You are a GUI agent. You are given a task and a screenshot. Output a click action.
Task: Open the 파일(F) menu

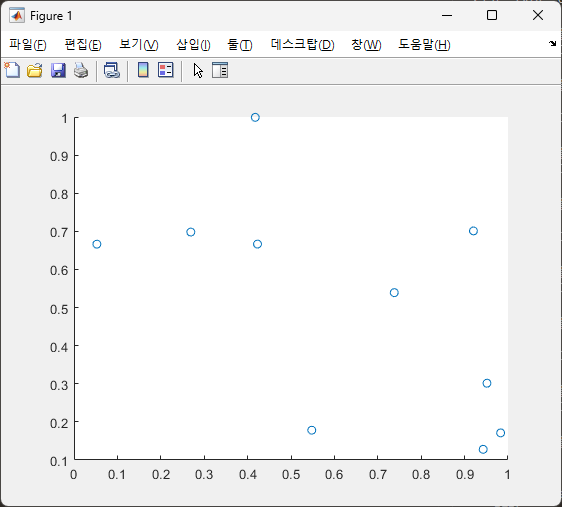coord(28,44)
